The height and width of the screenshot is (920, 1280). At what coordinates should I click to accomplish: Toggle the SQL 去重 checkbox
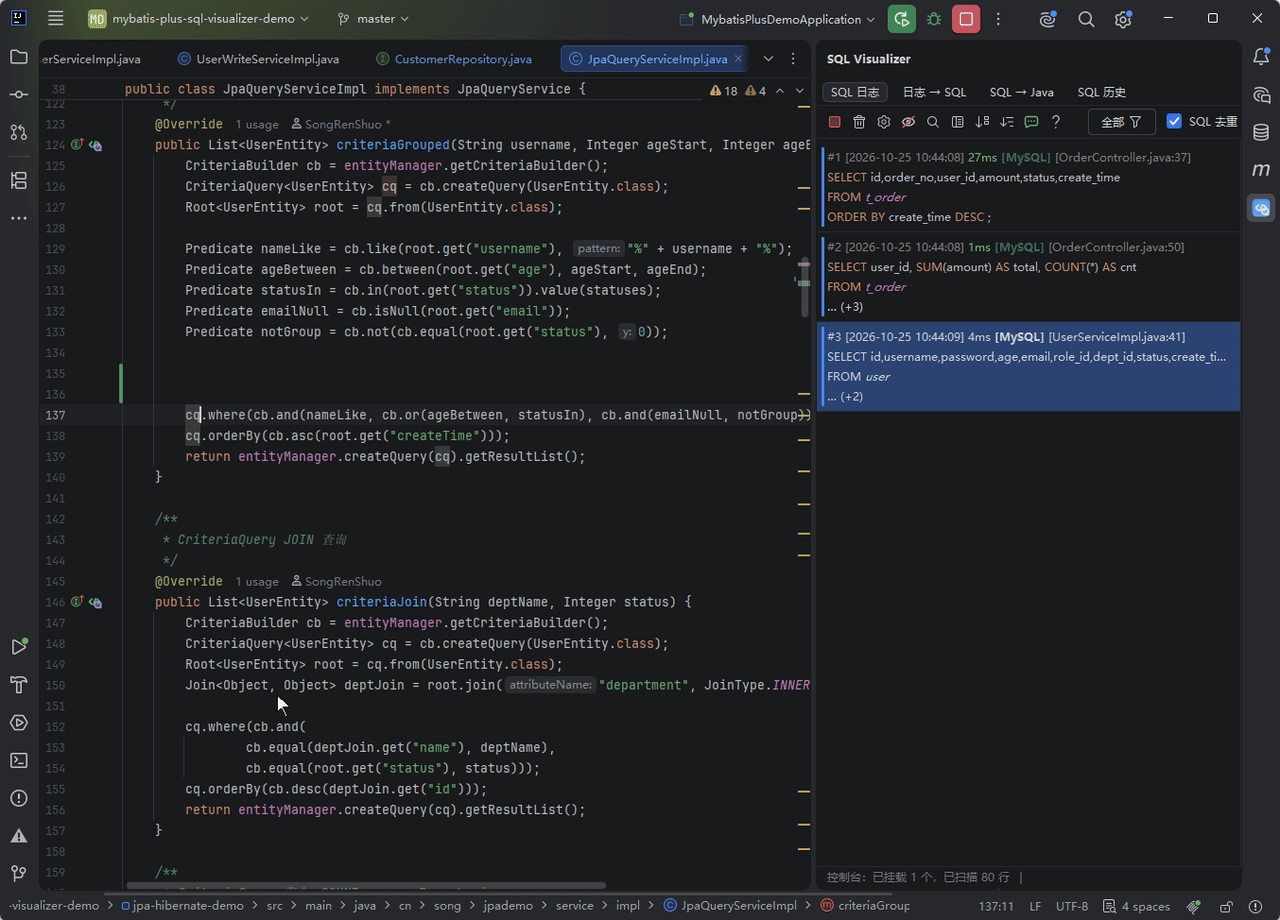point(1174,122)
